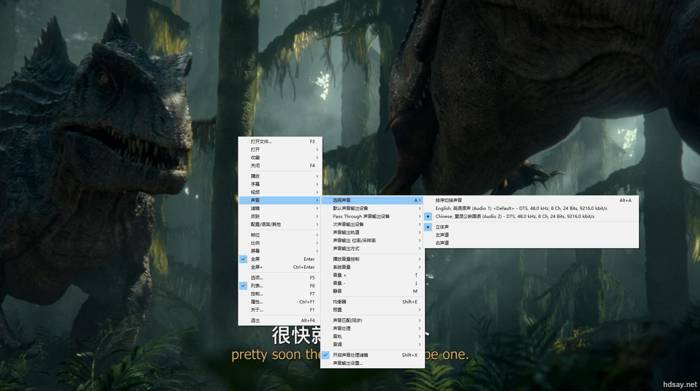Open the 选项 preferences F5 entry
Image resolution: width=700 pixels, height=391 pixels.
click(280, 278)
